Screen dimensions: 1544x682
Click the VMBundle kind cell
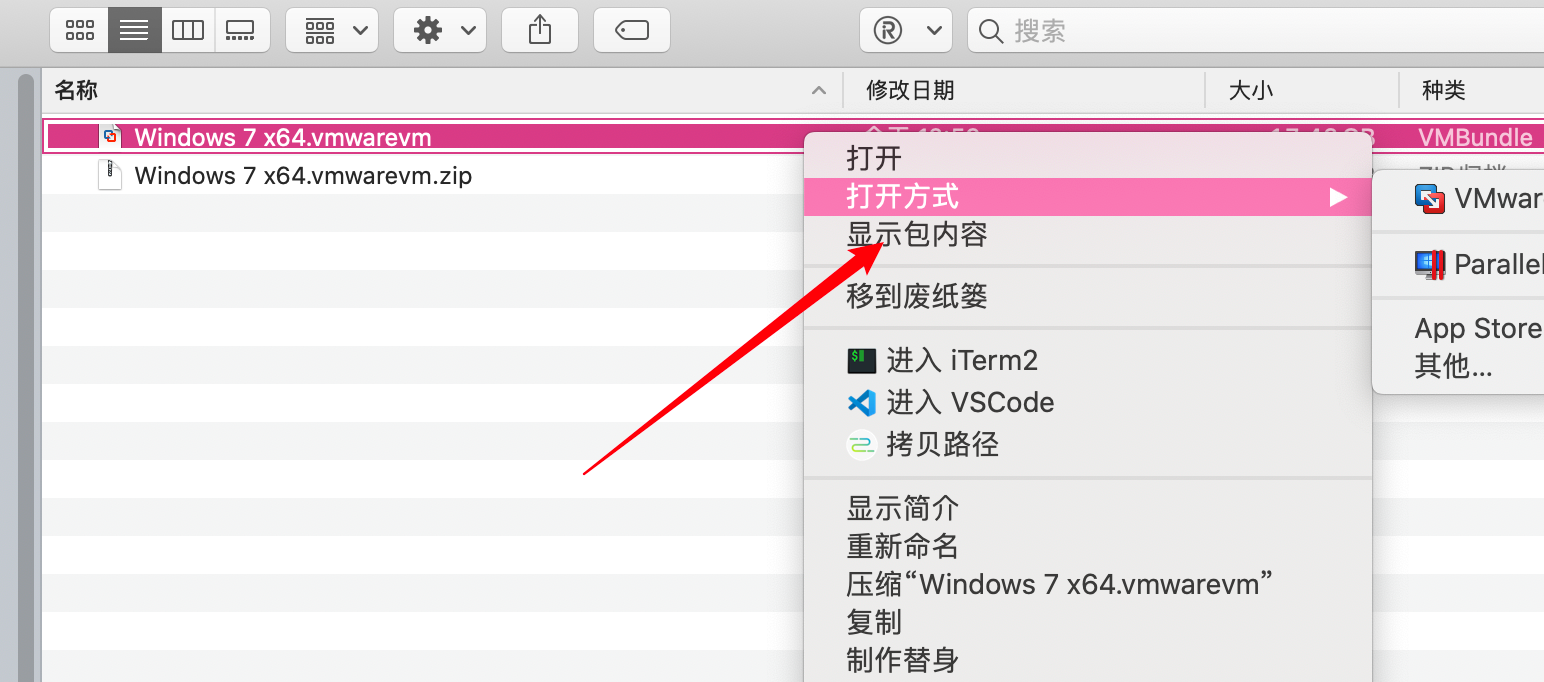1475,137
